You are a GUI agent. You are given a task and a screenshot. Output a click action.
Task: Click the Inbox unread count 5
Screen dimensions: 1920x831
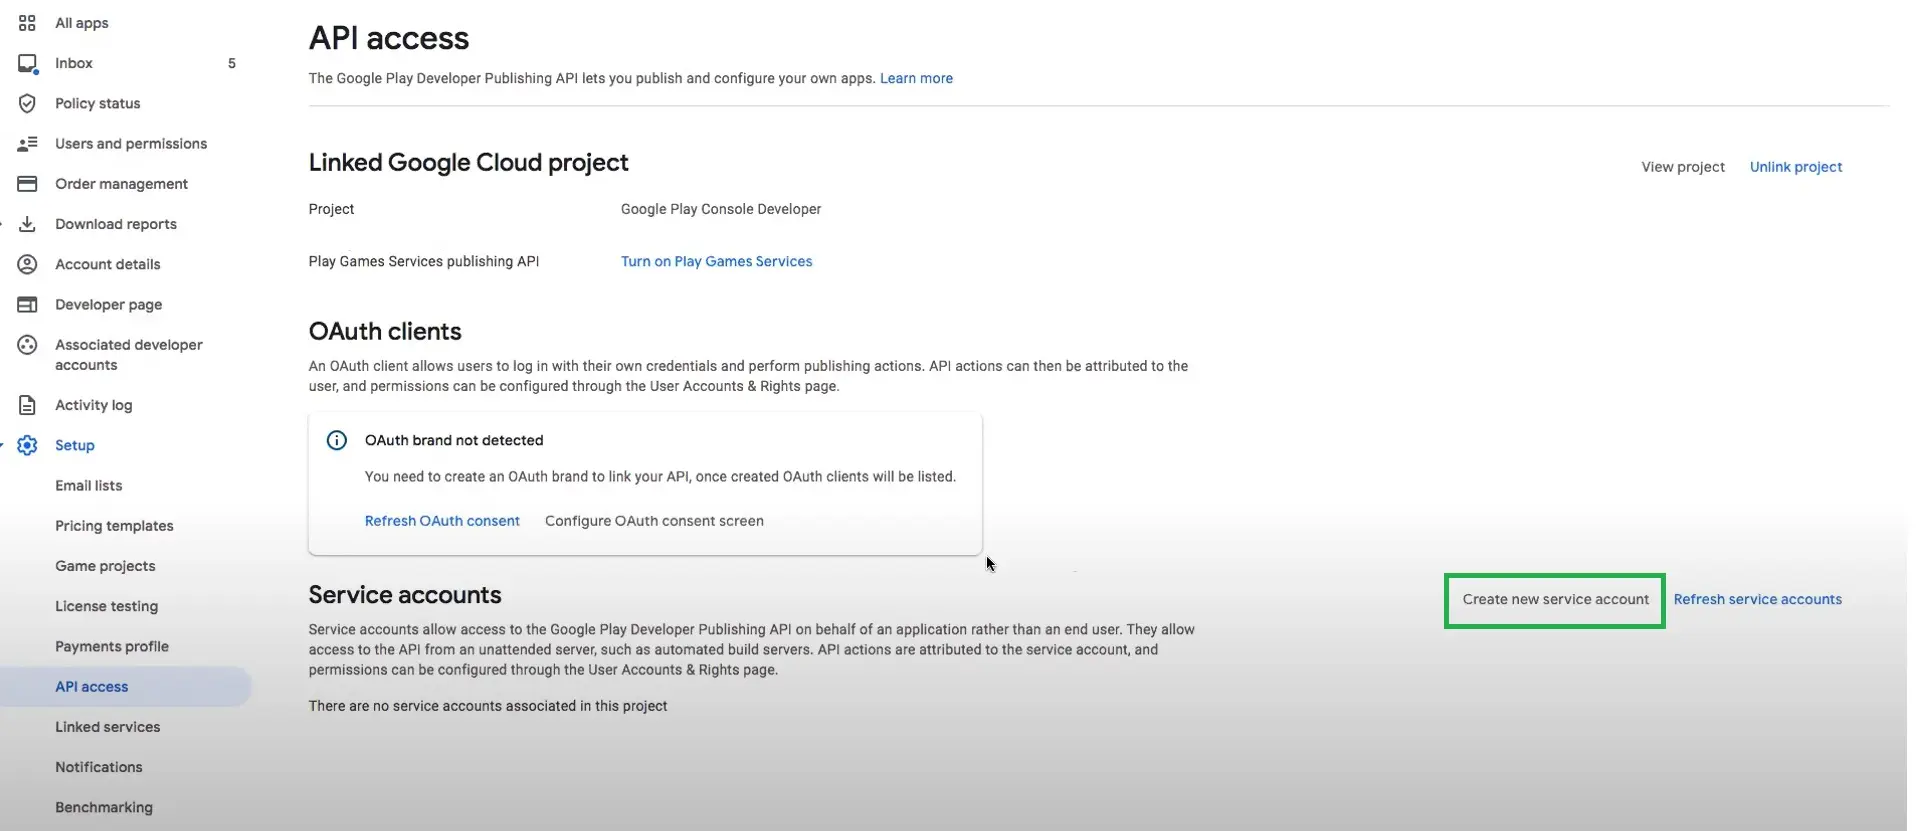pyautogui.click(x=232, y=63)
